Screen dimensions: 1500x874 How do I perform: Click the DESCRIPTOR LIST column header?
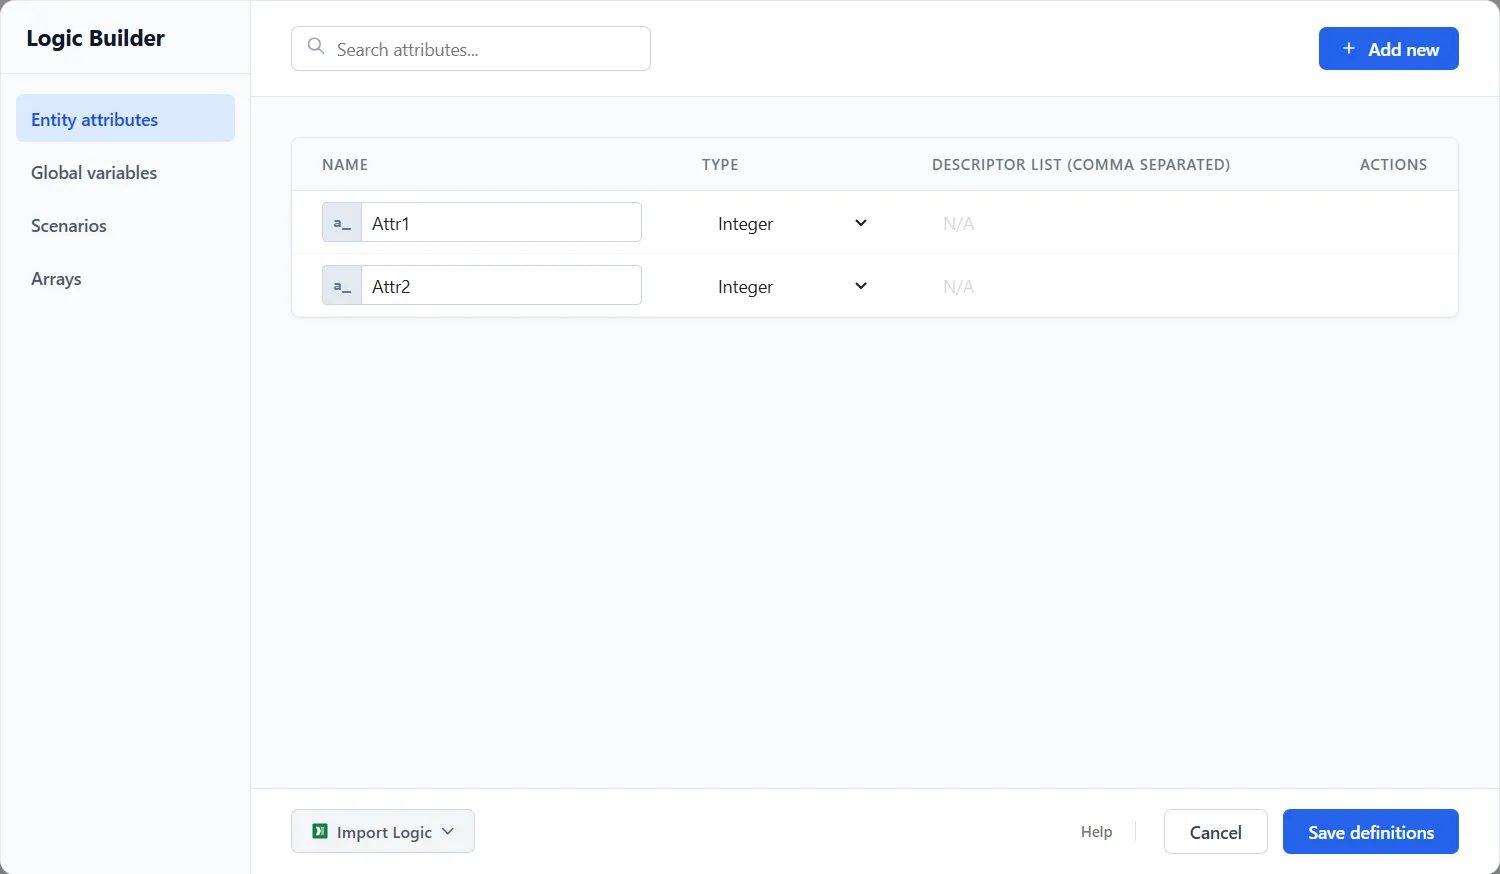coord(1081,164)
